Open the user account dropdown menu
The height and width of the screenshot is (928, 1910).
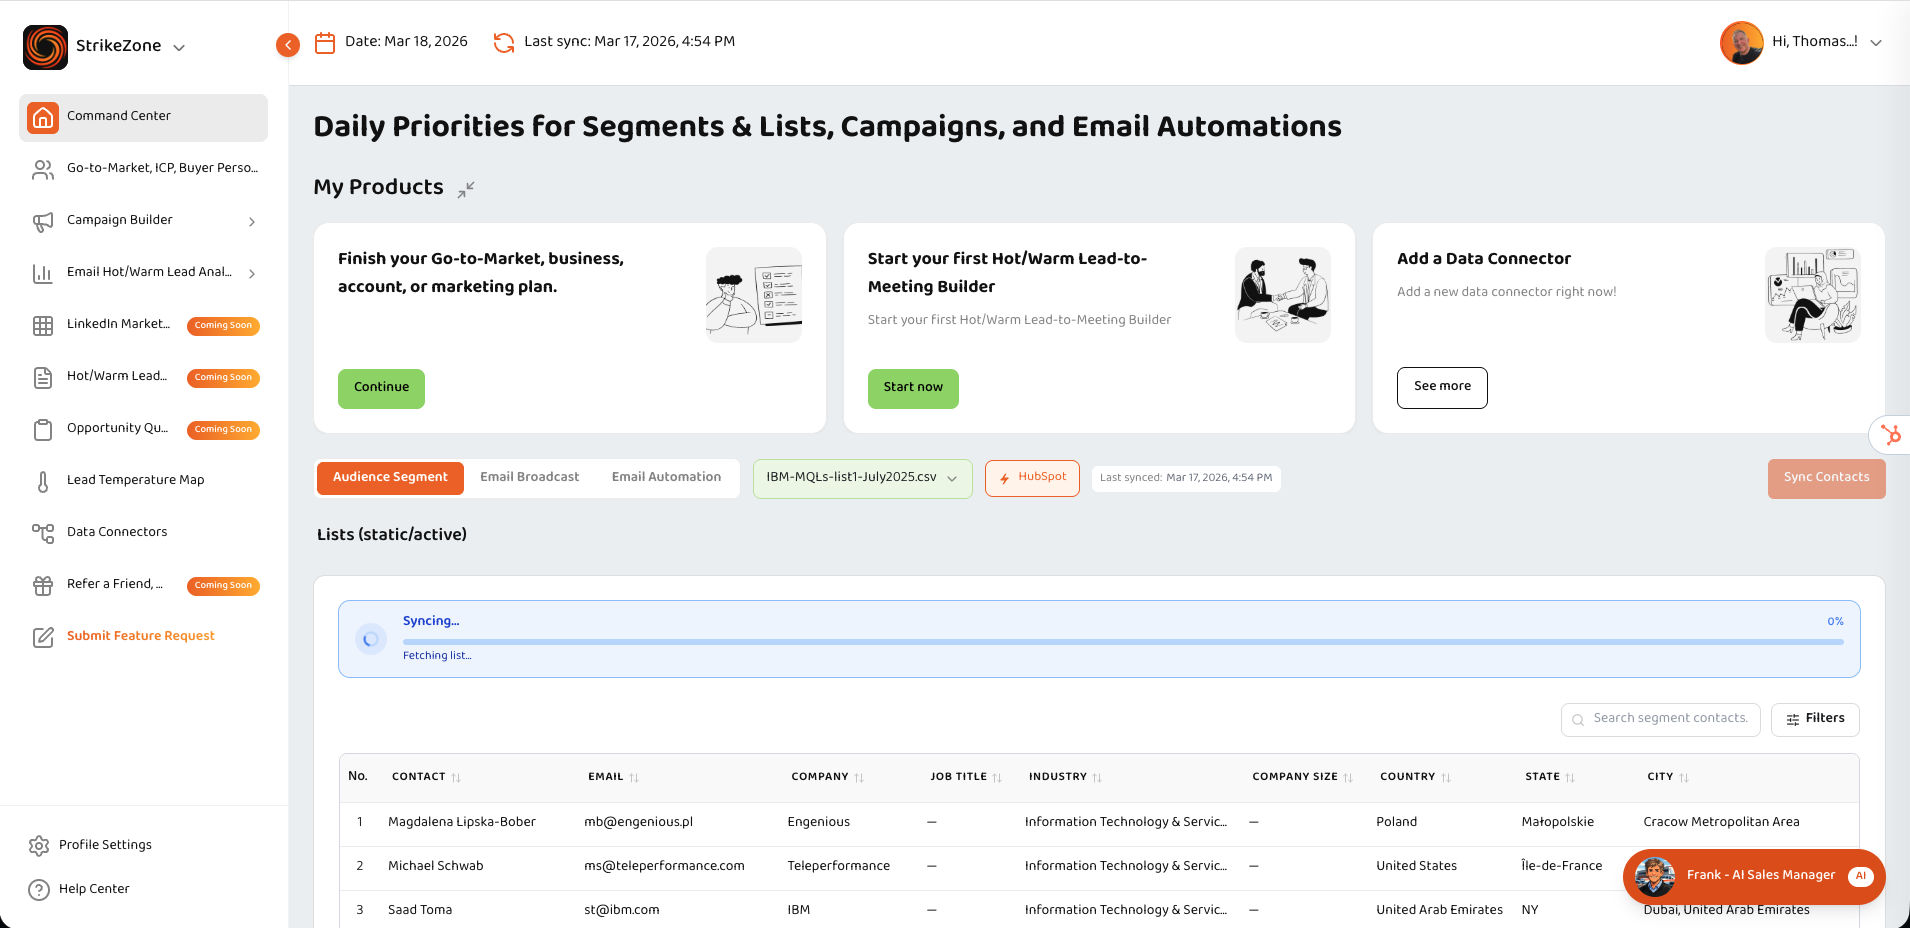point(1876,43)
